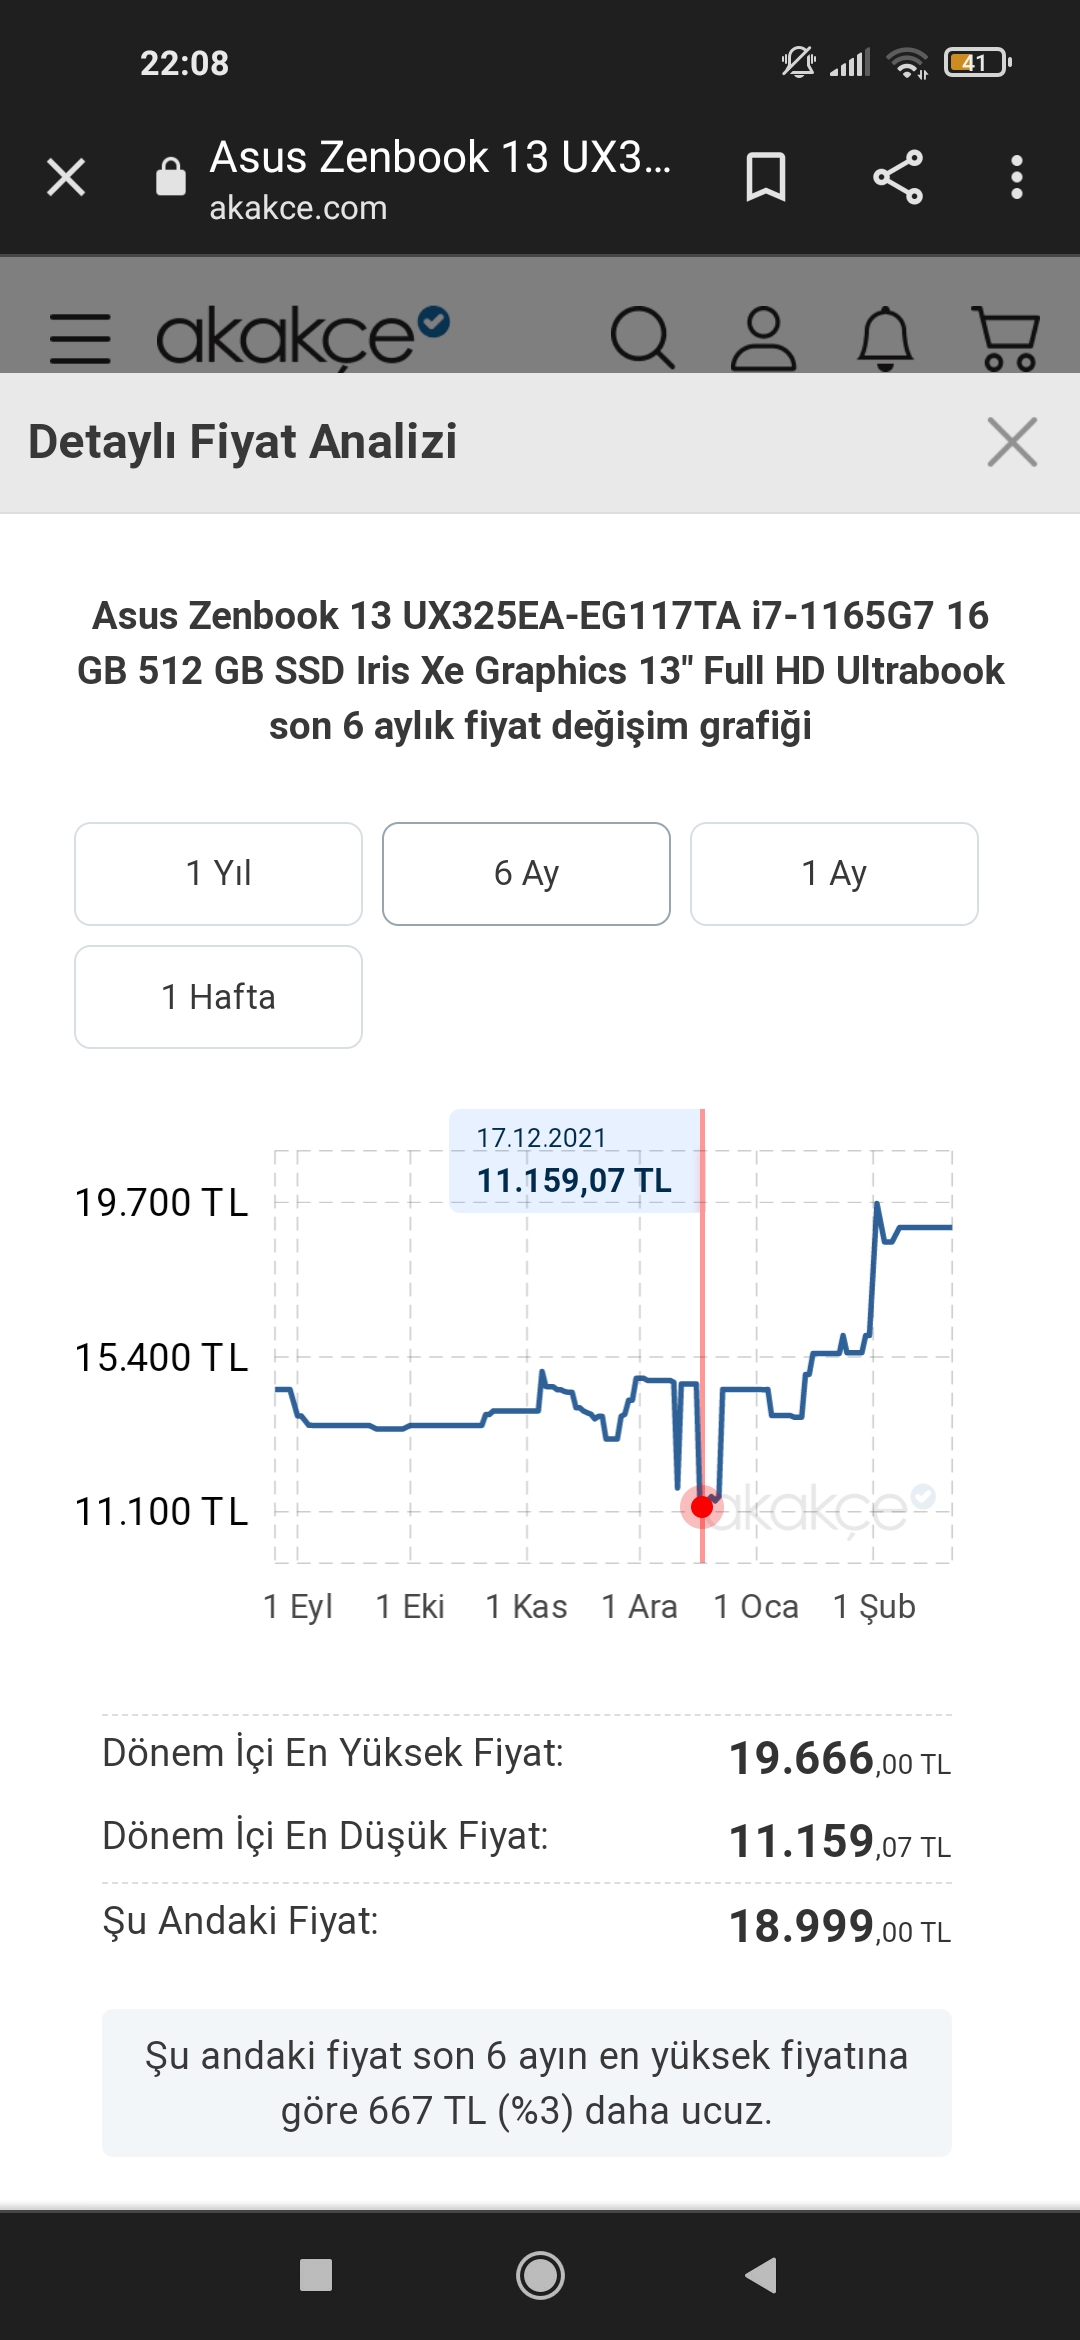Screen dimensions: 1080x2340
Task: Tap the akakçe logo
Action: click(302, 338)
